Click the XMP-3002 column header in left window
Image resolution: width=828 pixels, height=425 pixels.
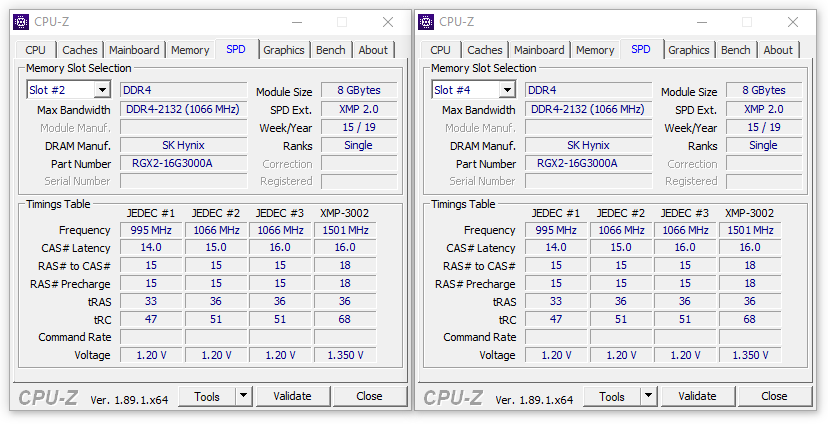344,213
